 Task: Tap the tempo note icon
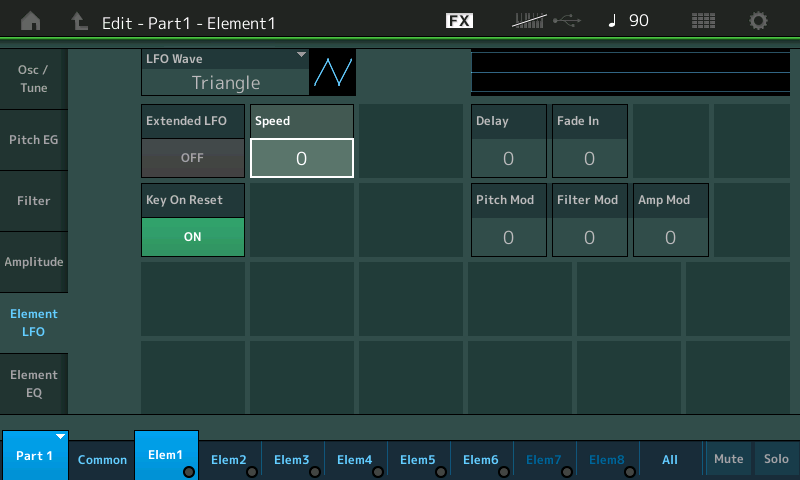tap(612, 21)
